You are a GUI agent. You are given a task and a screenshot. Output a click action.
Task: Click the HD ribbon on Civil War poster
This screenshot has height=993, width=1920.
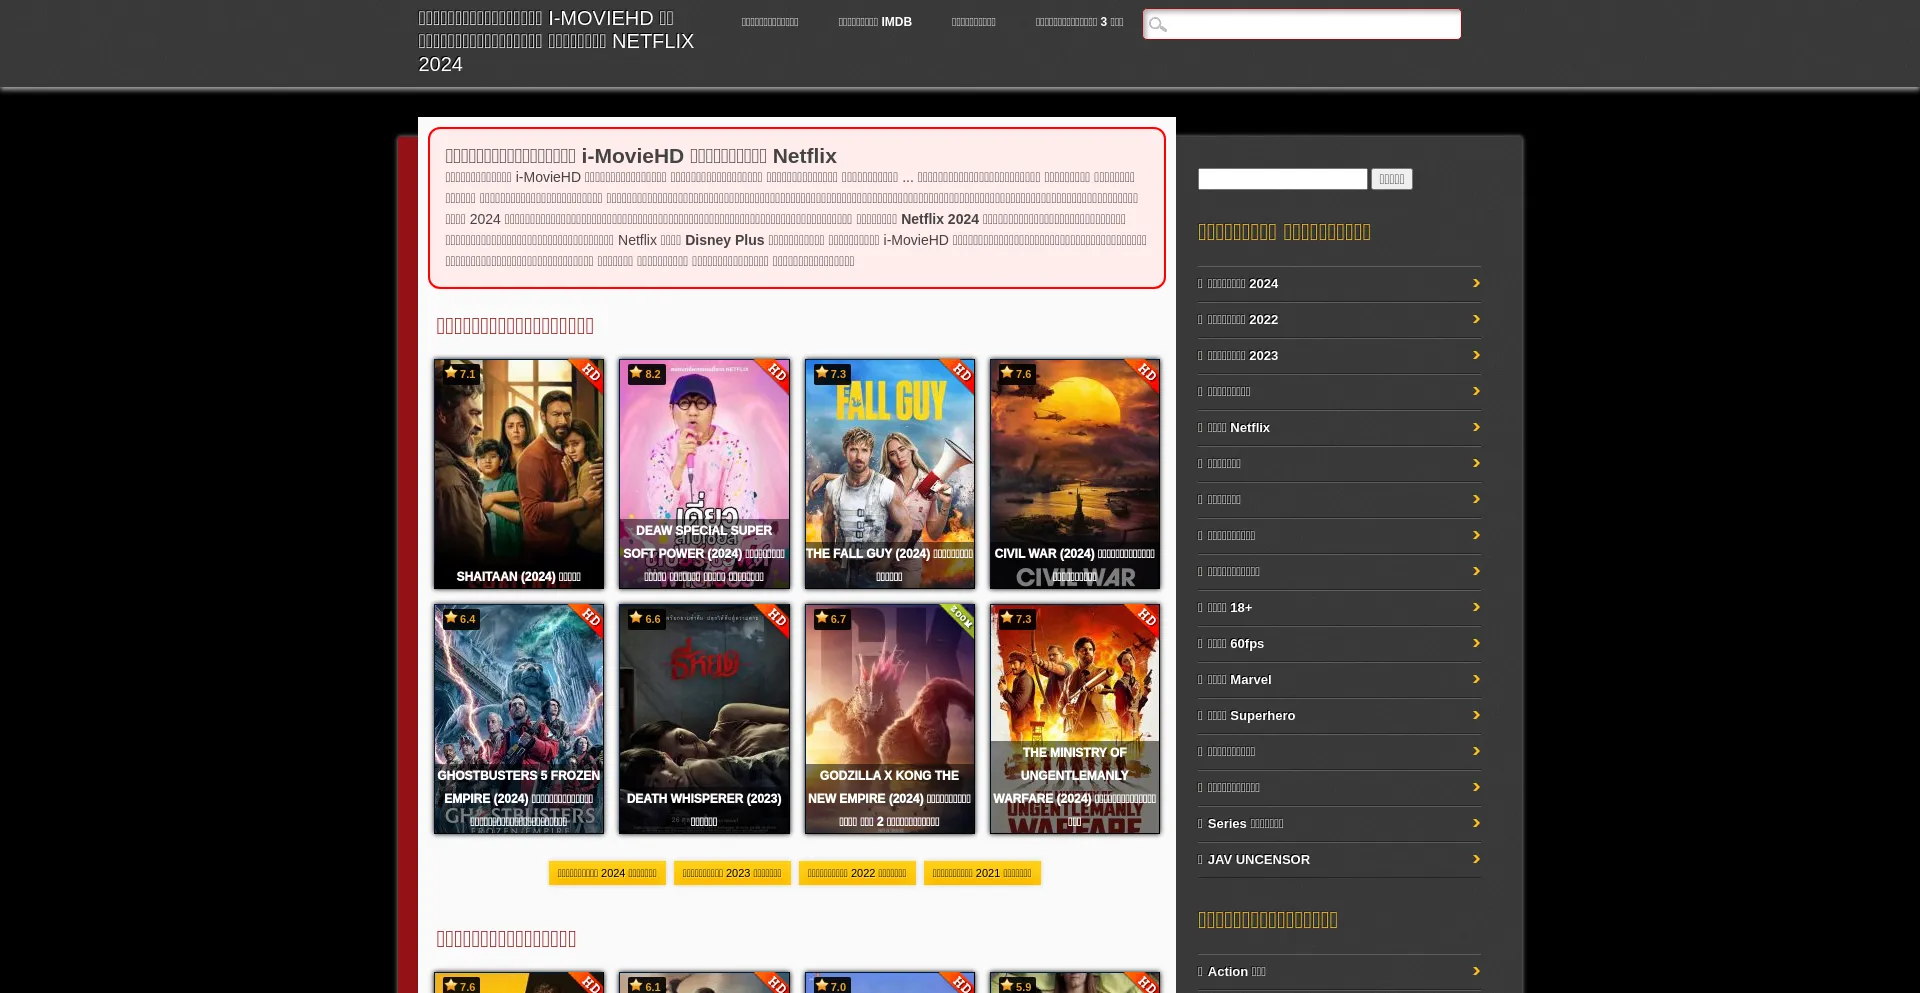point(1142,375)
